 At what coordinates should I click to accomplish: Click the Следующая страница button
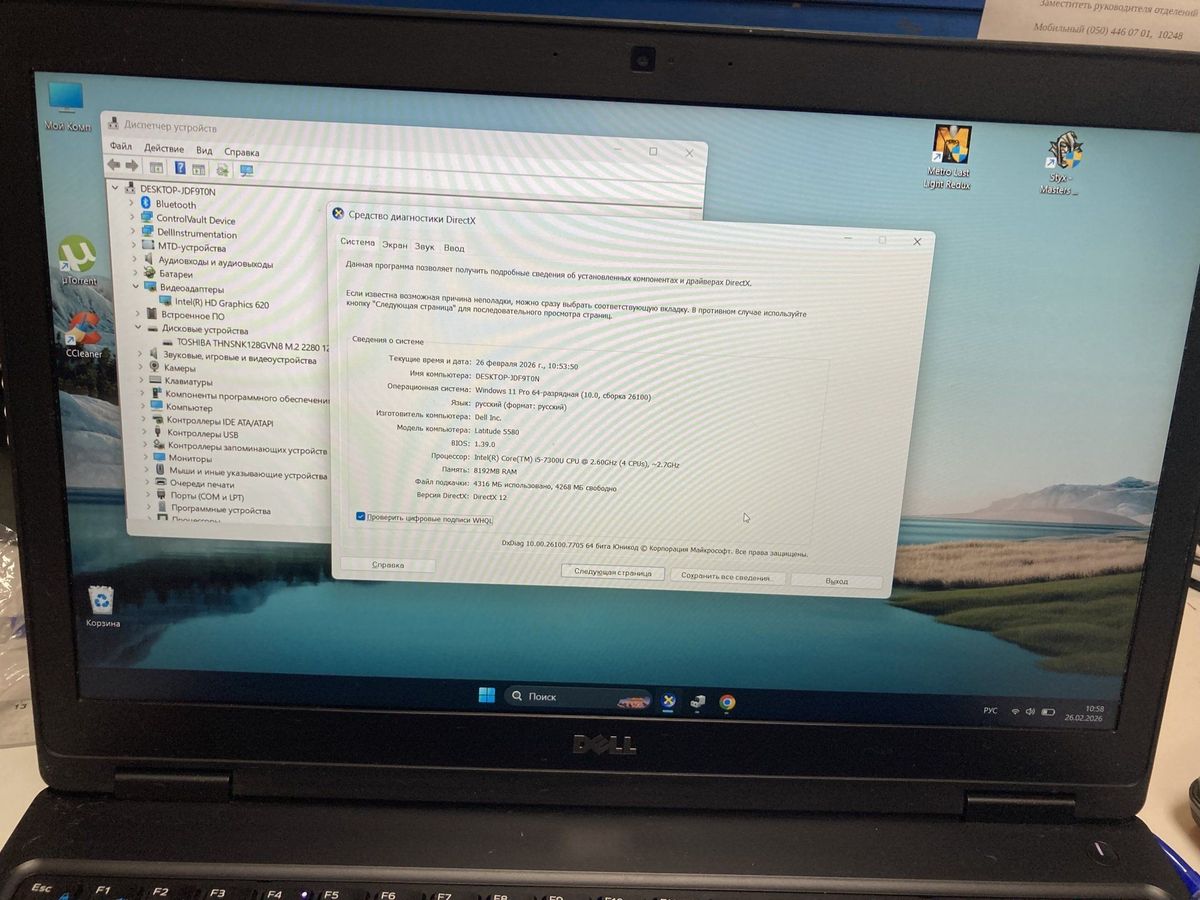point(612,573)
